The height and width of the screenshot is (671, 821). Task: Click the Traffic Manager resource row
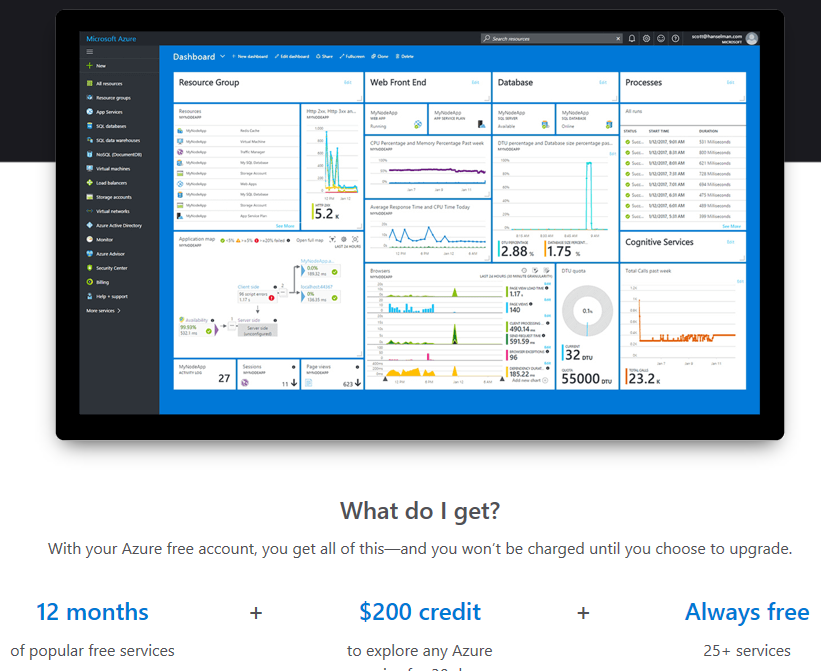point(237,152)
